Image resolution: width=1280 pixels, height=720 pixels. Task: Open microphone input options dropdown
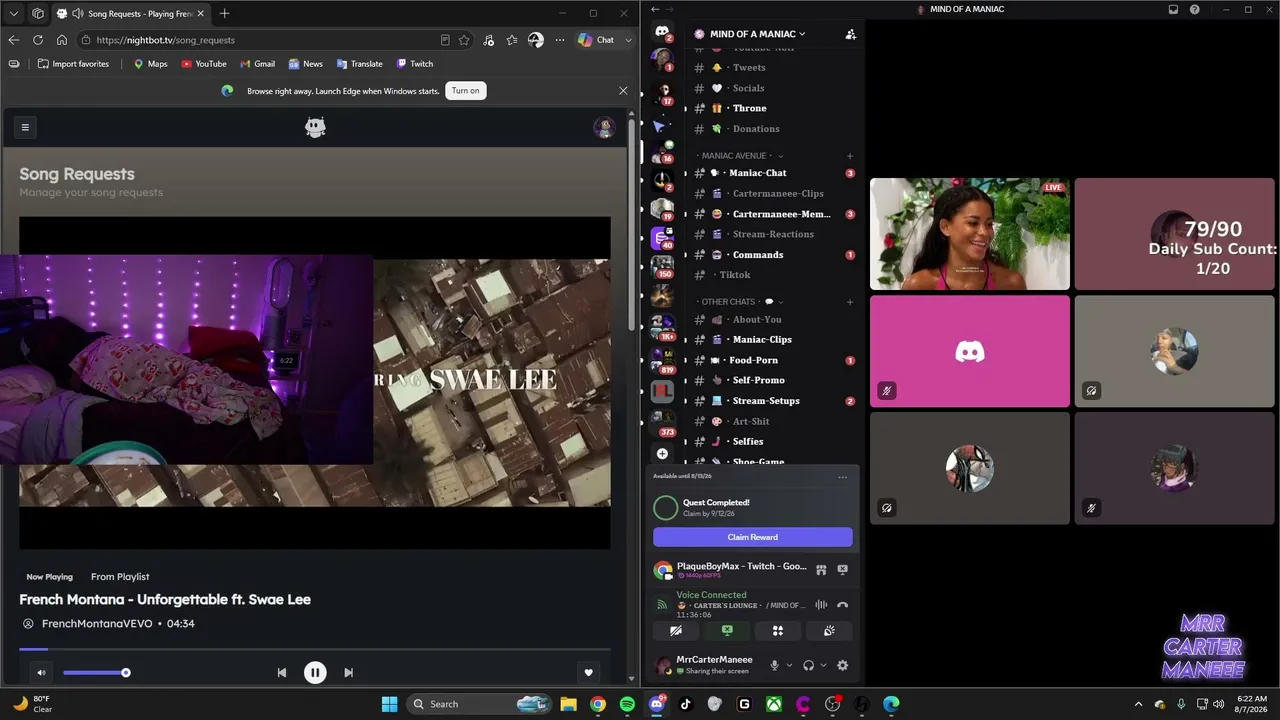point(789,665)
